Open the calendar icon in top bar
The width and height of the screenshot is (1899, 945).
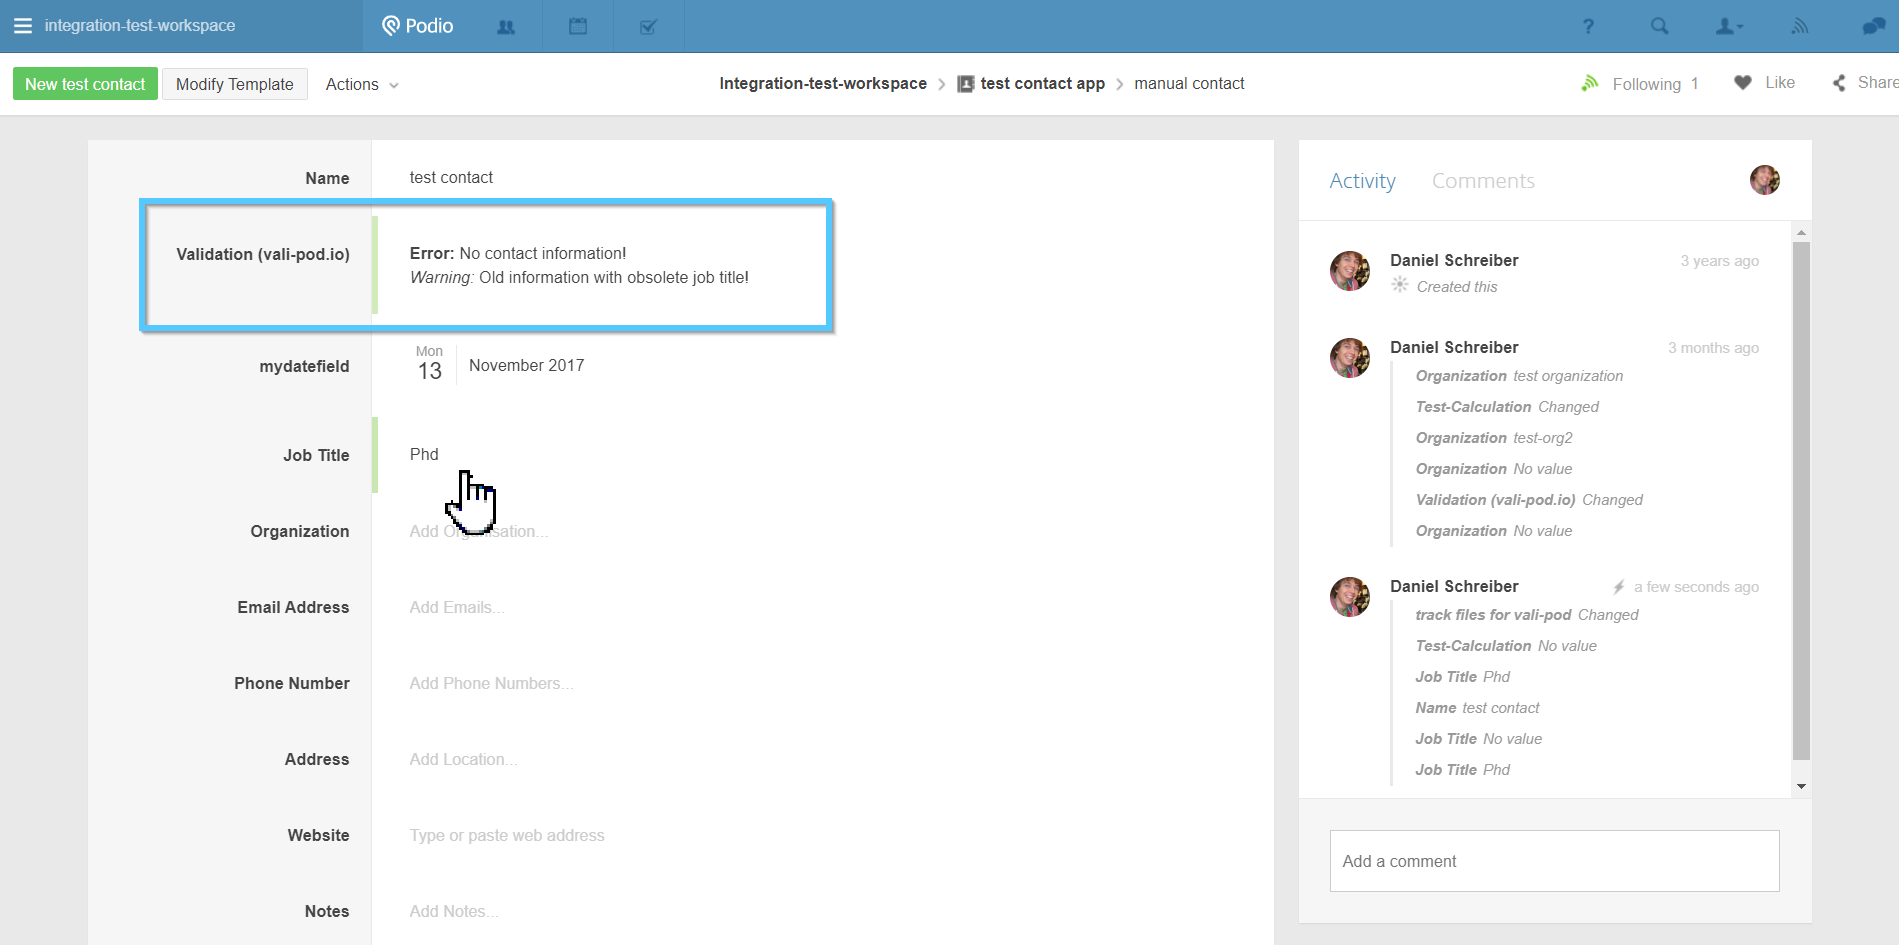(578, 27)
